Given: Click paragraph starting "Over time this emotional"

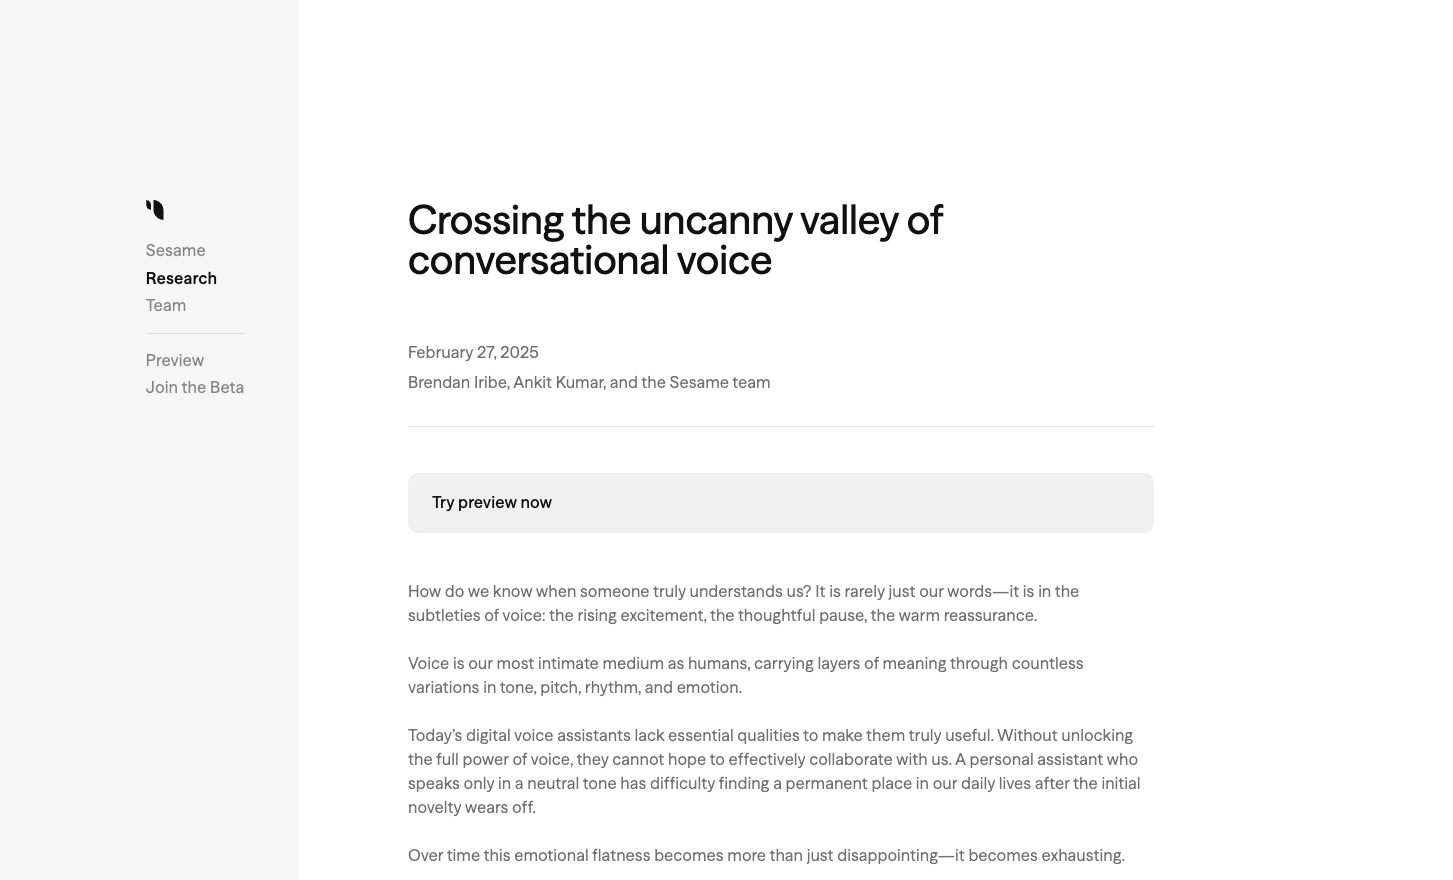Looking at the screenshot, I should 766,856.
